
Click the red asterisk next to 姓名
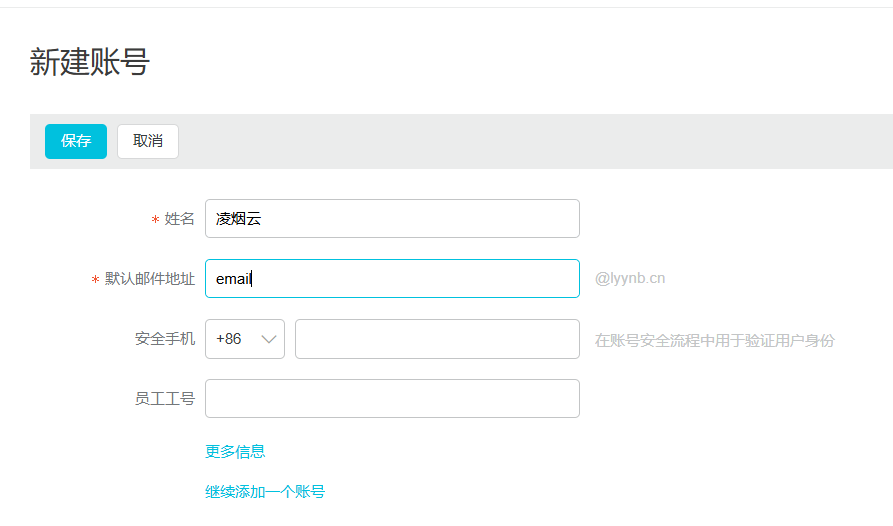click(x=155, y=220)
